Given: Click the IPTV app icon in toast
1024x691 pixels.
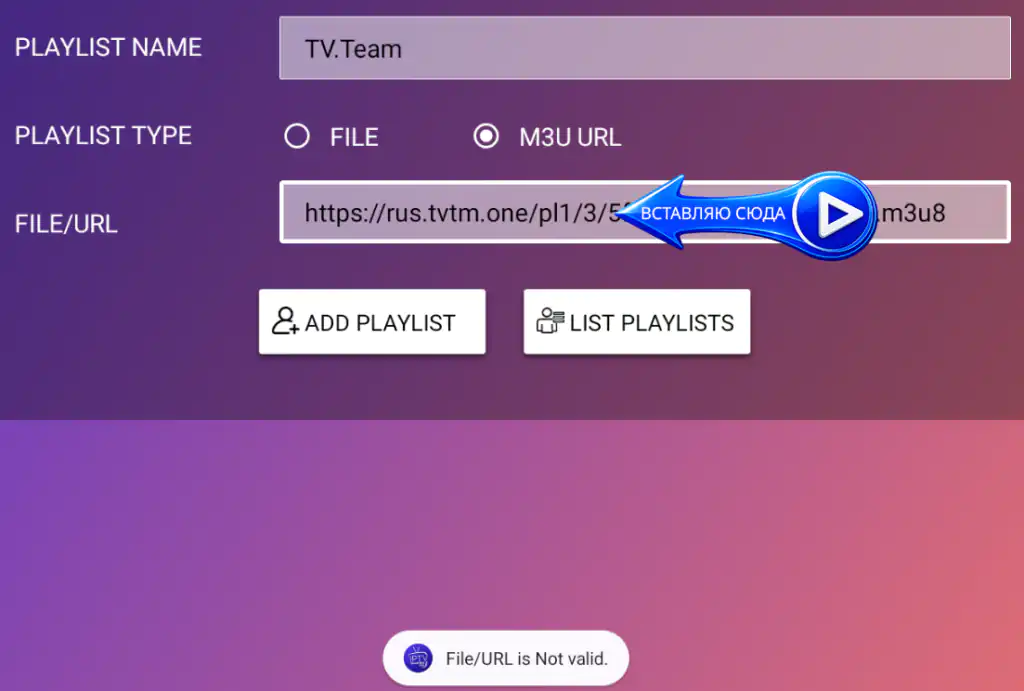Looking at the screenshot, I should (418, 658).
